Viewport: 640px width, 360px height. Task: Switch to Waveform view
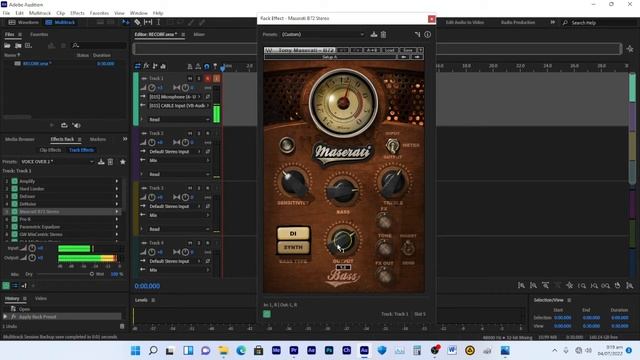pos(24,22)
